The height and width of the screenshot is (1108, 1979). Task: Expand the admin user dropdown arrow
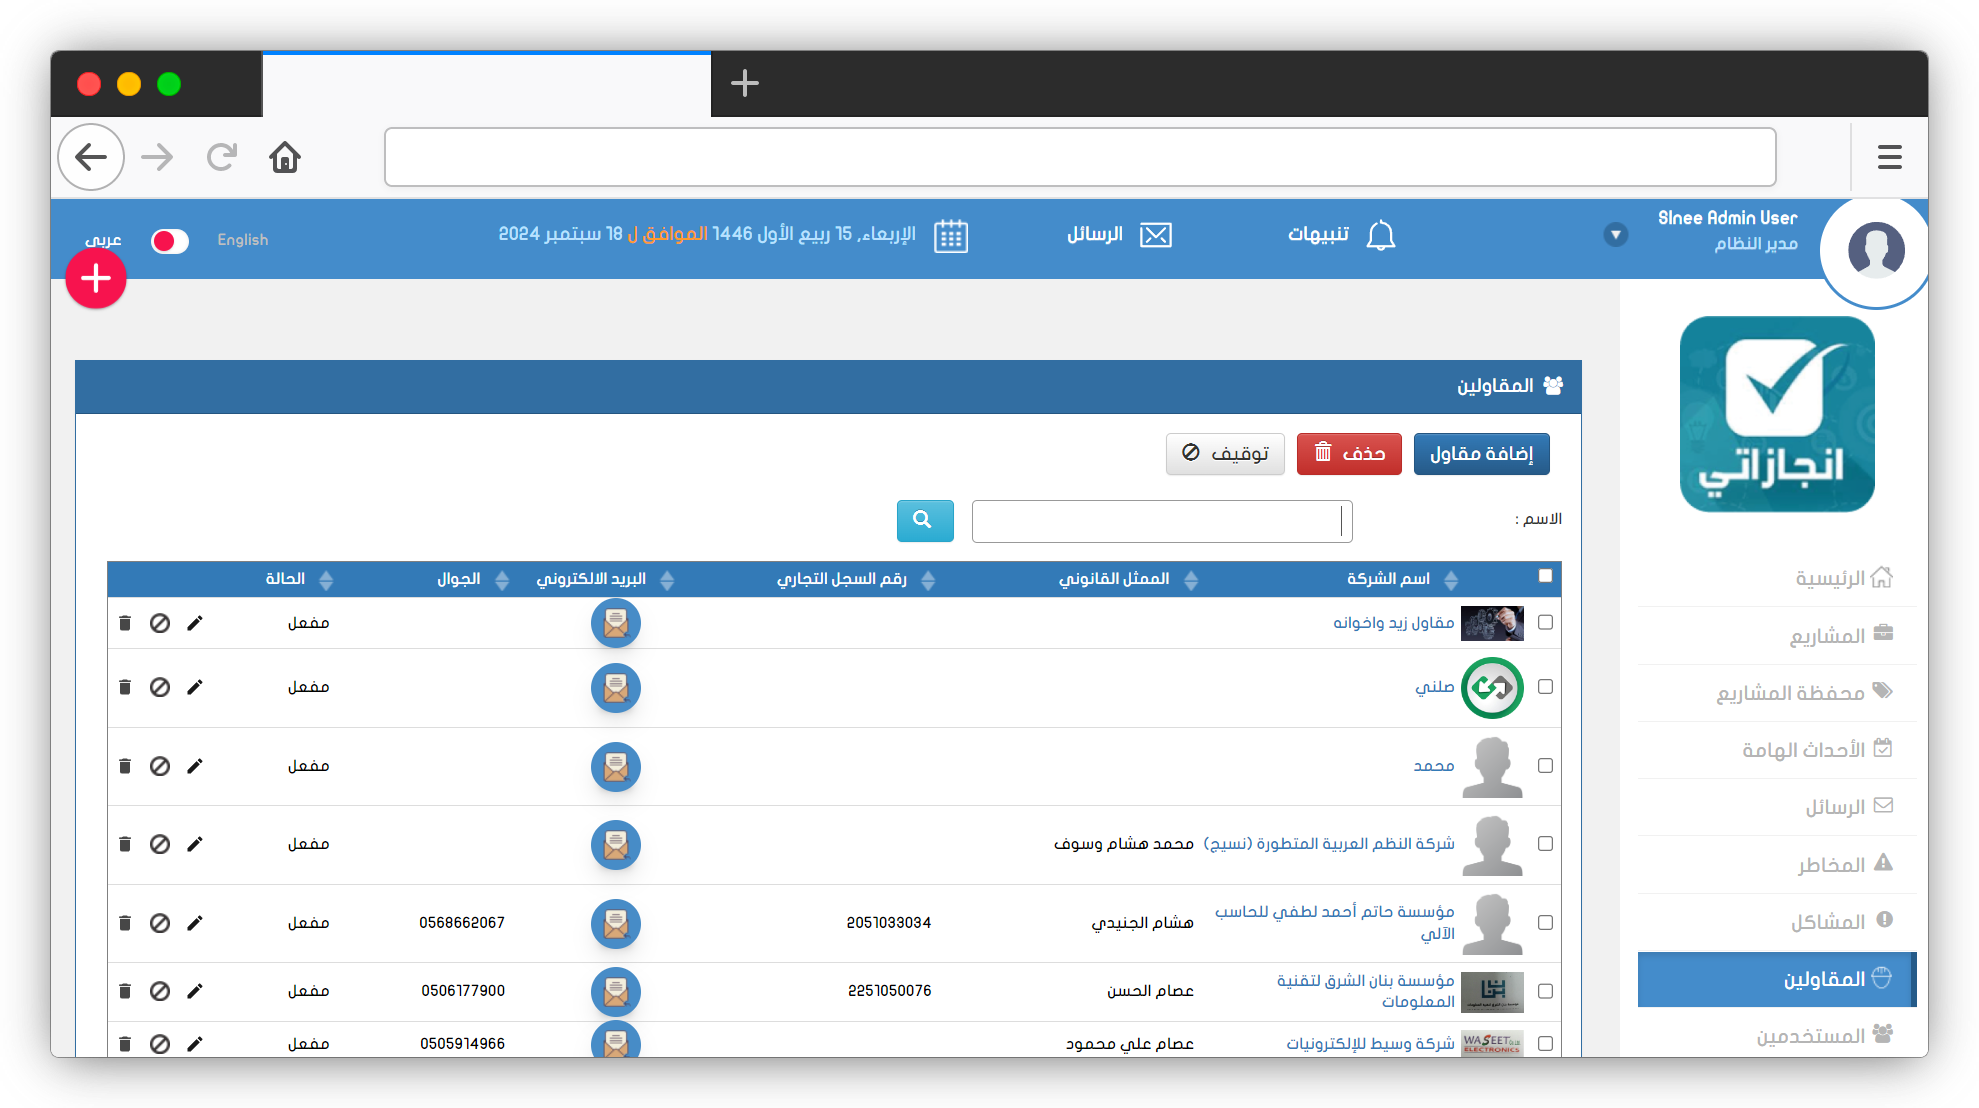pyautogui.click(x=1615, y=235)
